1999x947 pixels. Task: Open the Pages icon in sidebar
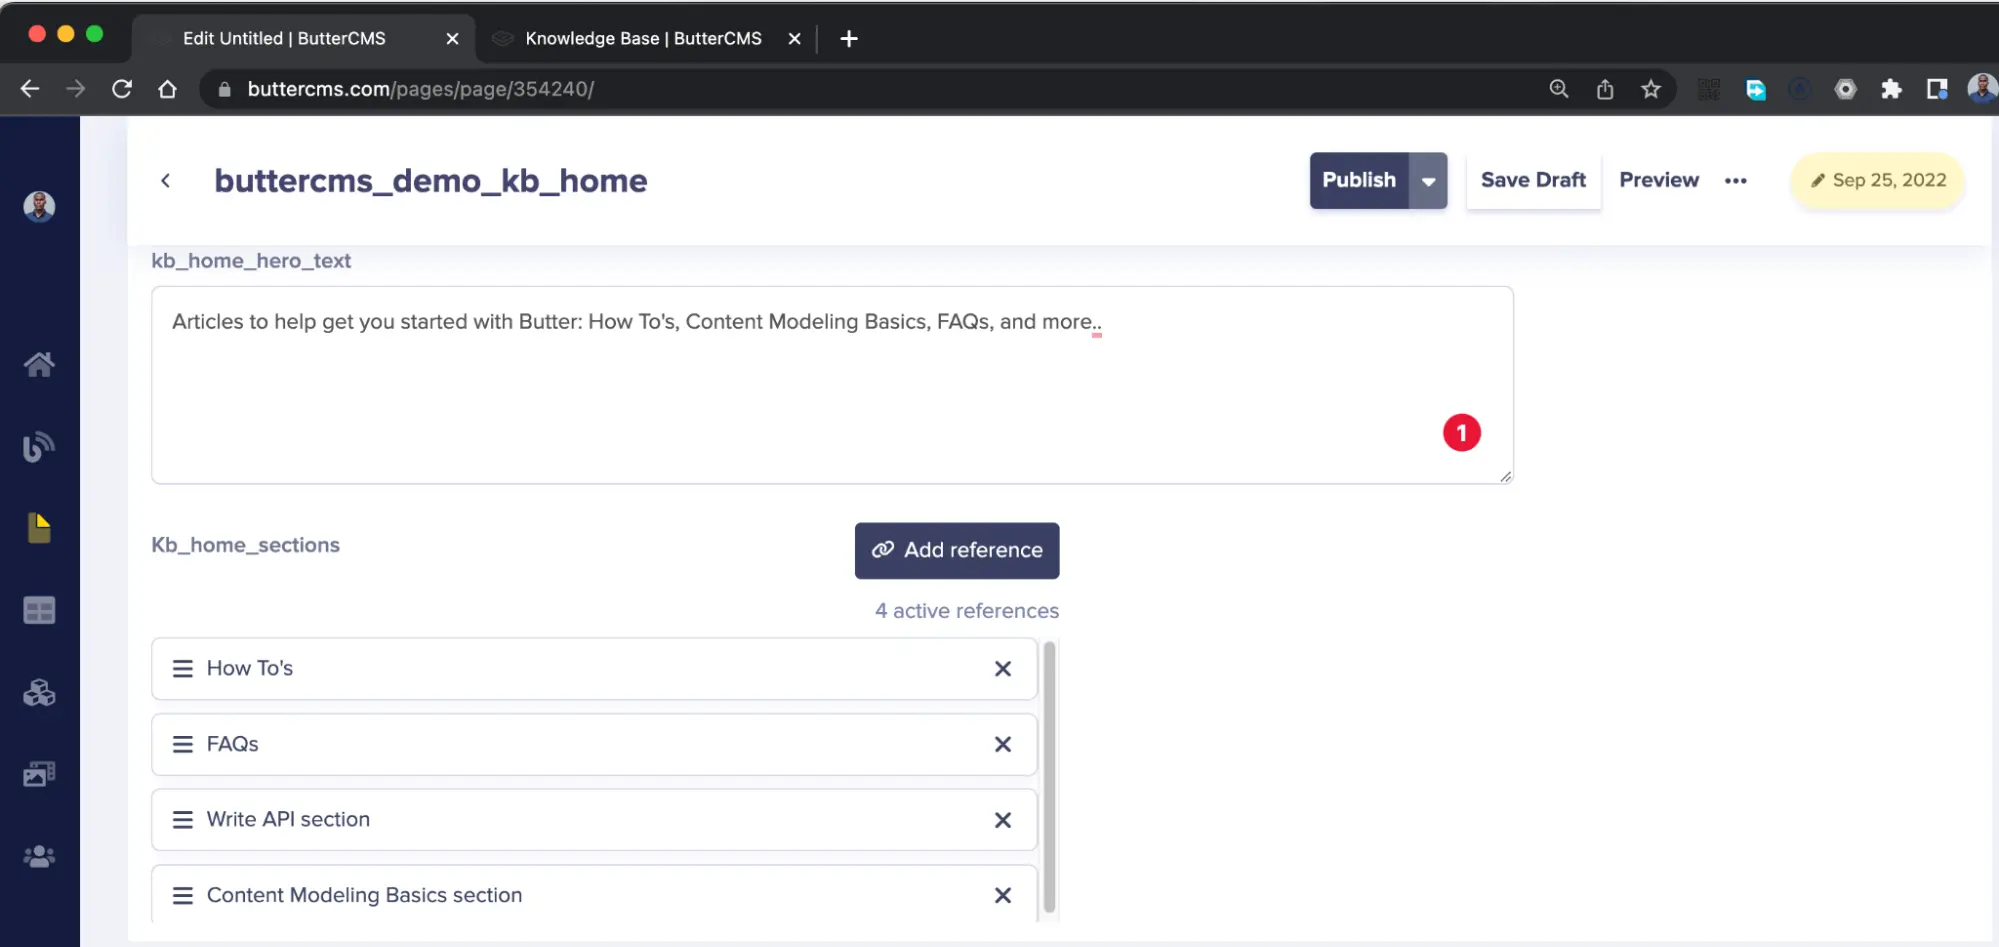[x=39, y=528]
